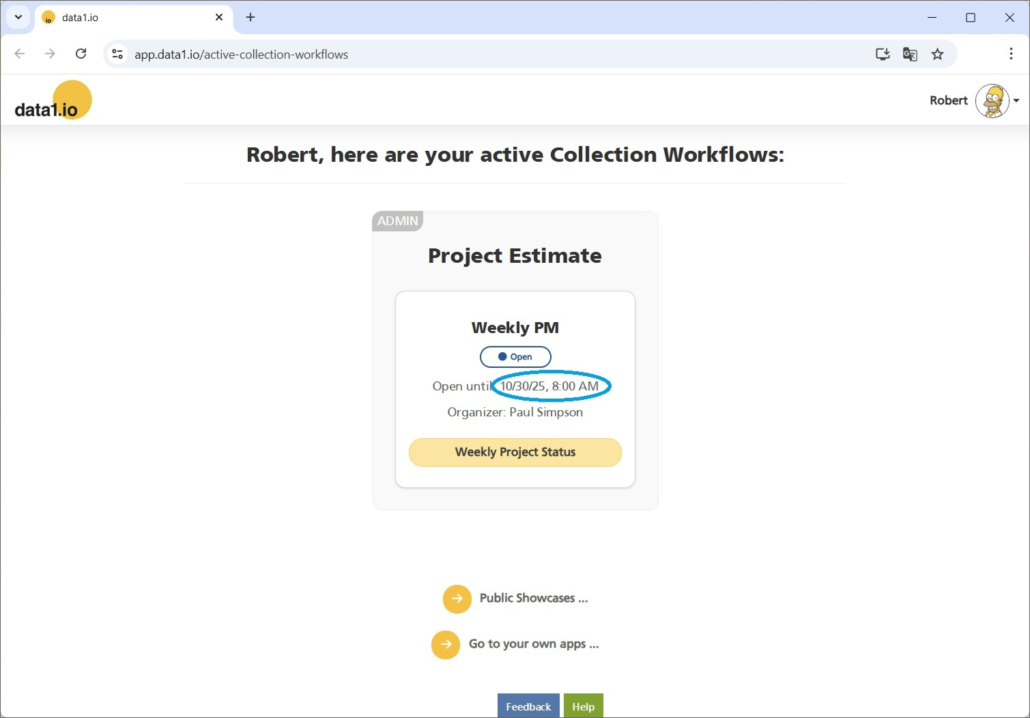Reload the page in browser
Viewport: 1030px width, 718px height.
tap(81, 54)
